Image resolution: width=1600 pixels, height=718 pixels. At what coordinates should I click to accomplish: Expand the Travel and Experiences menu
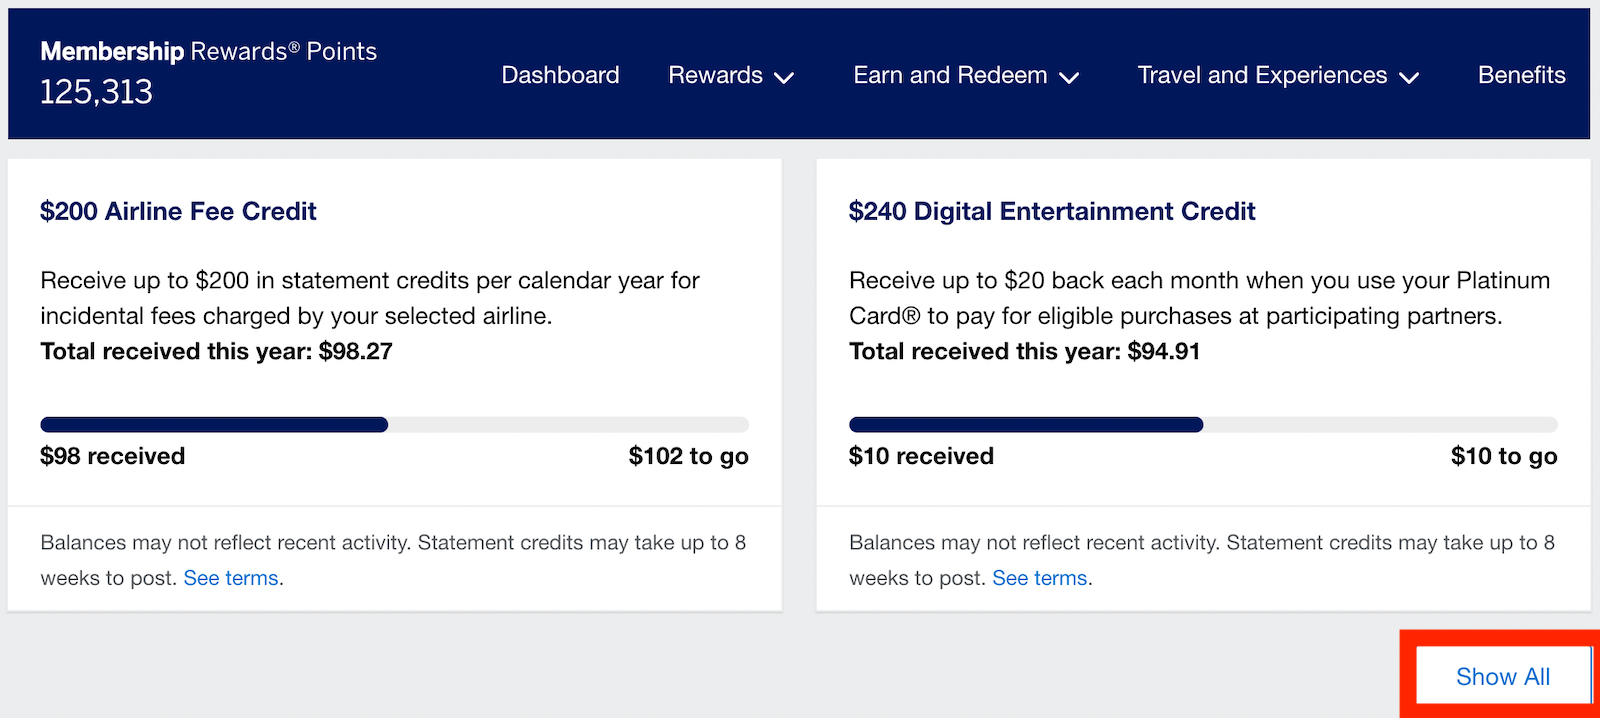coord(1262,75)
